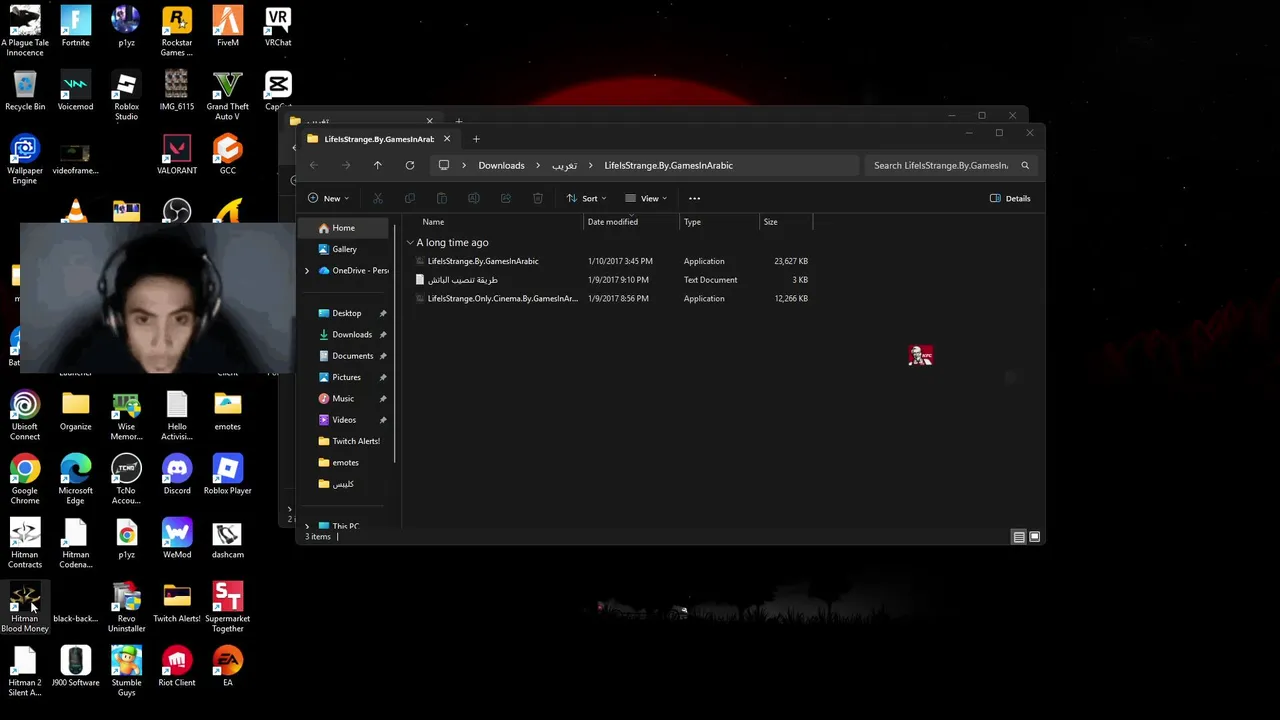
Task: Open the New dropdown menu
Action: [329, 198]
